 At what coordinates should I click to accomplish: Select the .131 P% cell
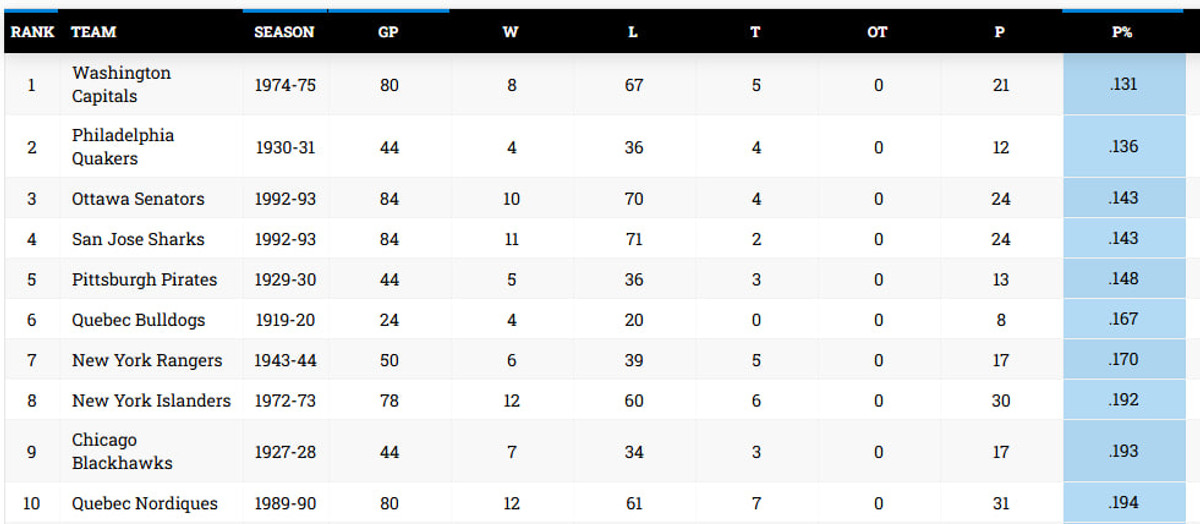pos(1123,85)
